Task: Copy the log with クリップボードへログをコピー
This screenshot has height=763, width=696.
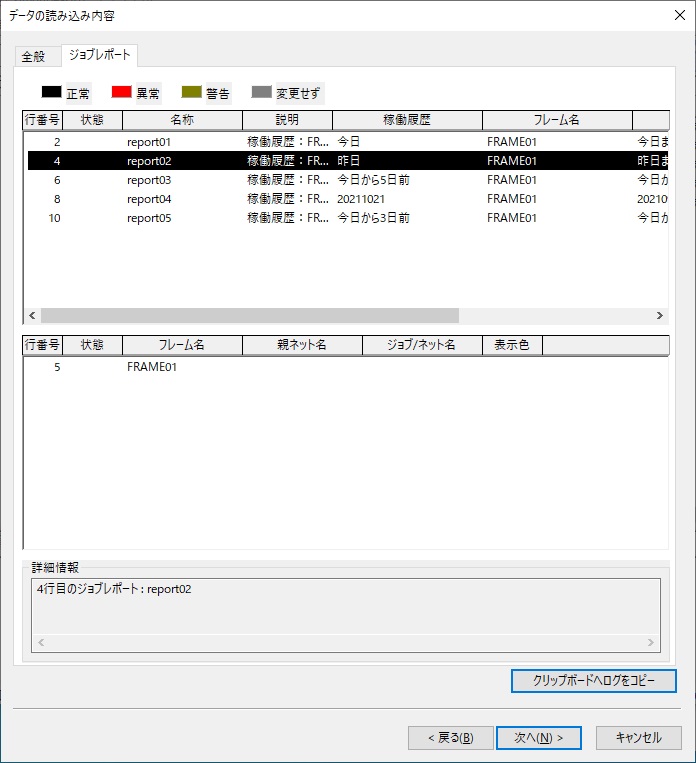Action: coord(594,680)
